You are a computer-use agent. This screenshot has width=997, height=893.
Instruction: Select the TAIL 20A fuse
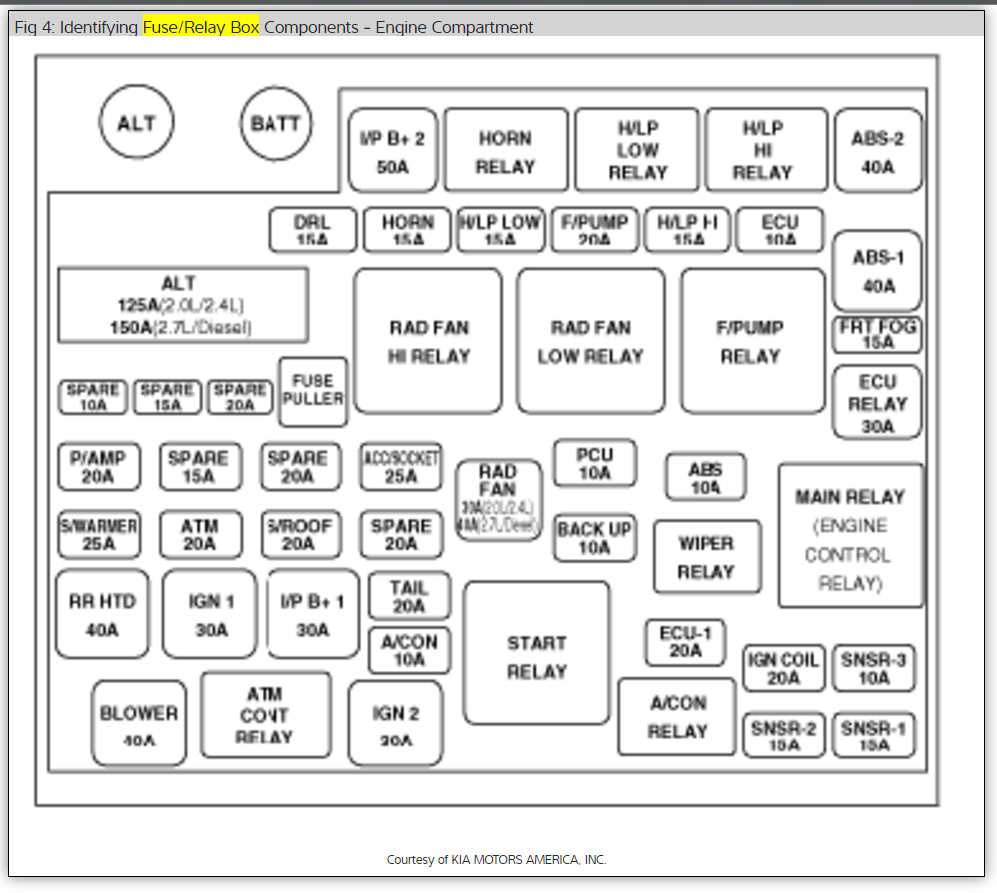(x=409, y=597)
